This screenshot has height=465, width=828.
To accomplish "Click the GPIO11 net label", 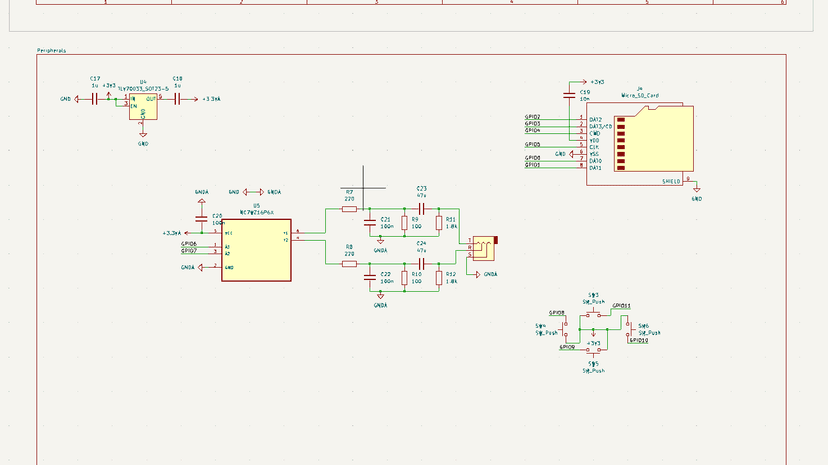I will click(620, 306).
